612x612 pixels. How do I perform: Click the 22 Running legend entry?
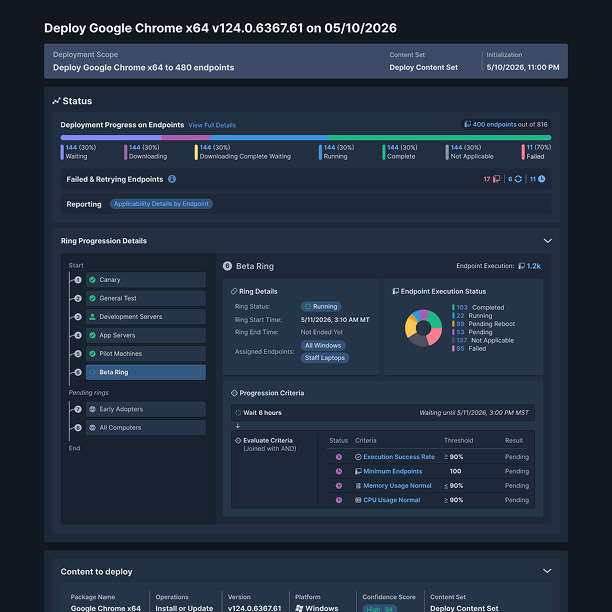coord(472,316)
